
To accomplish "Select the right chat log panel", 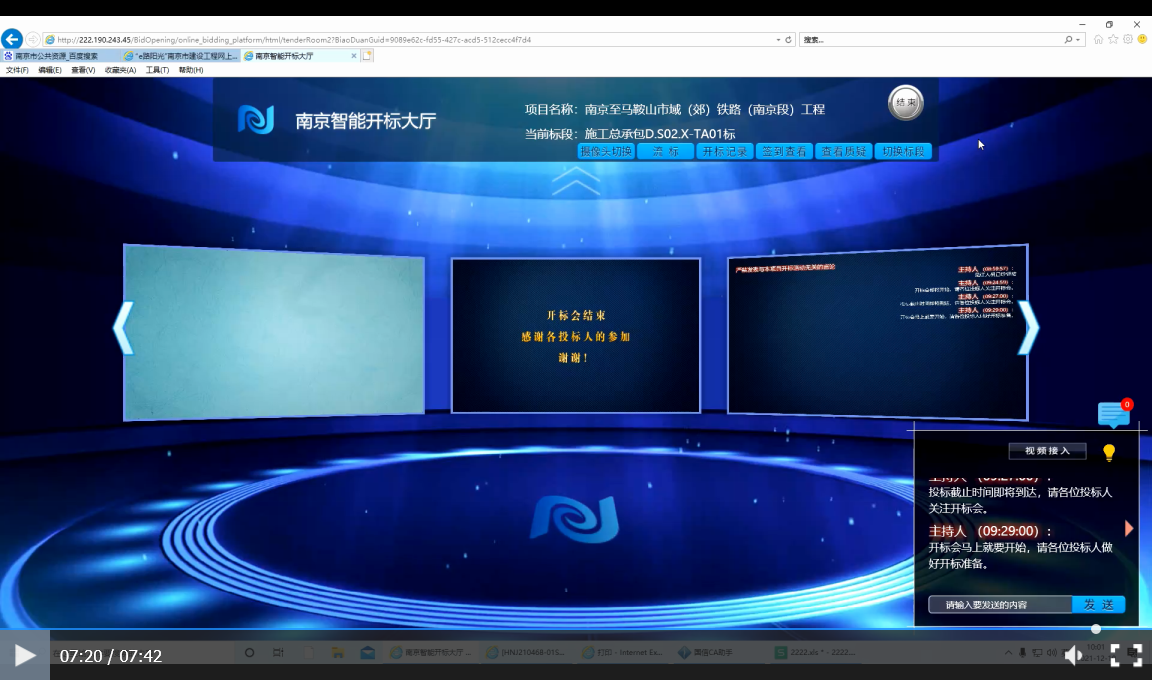I will pos(877,332).
